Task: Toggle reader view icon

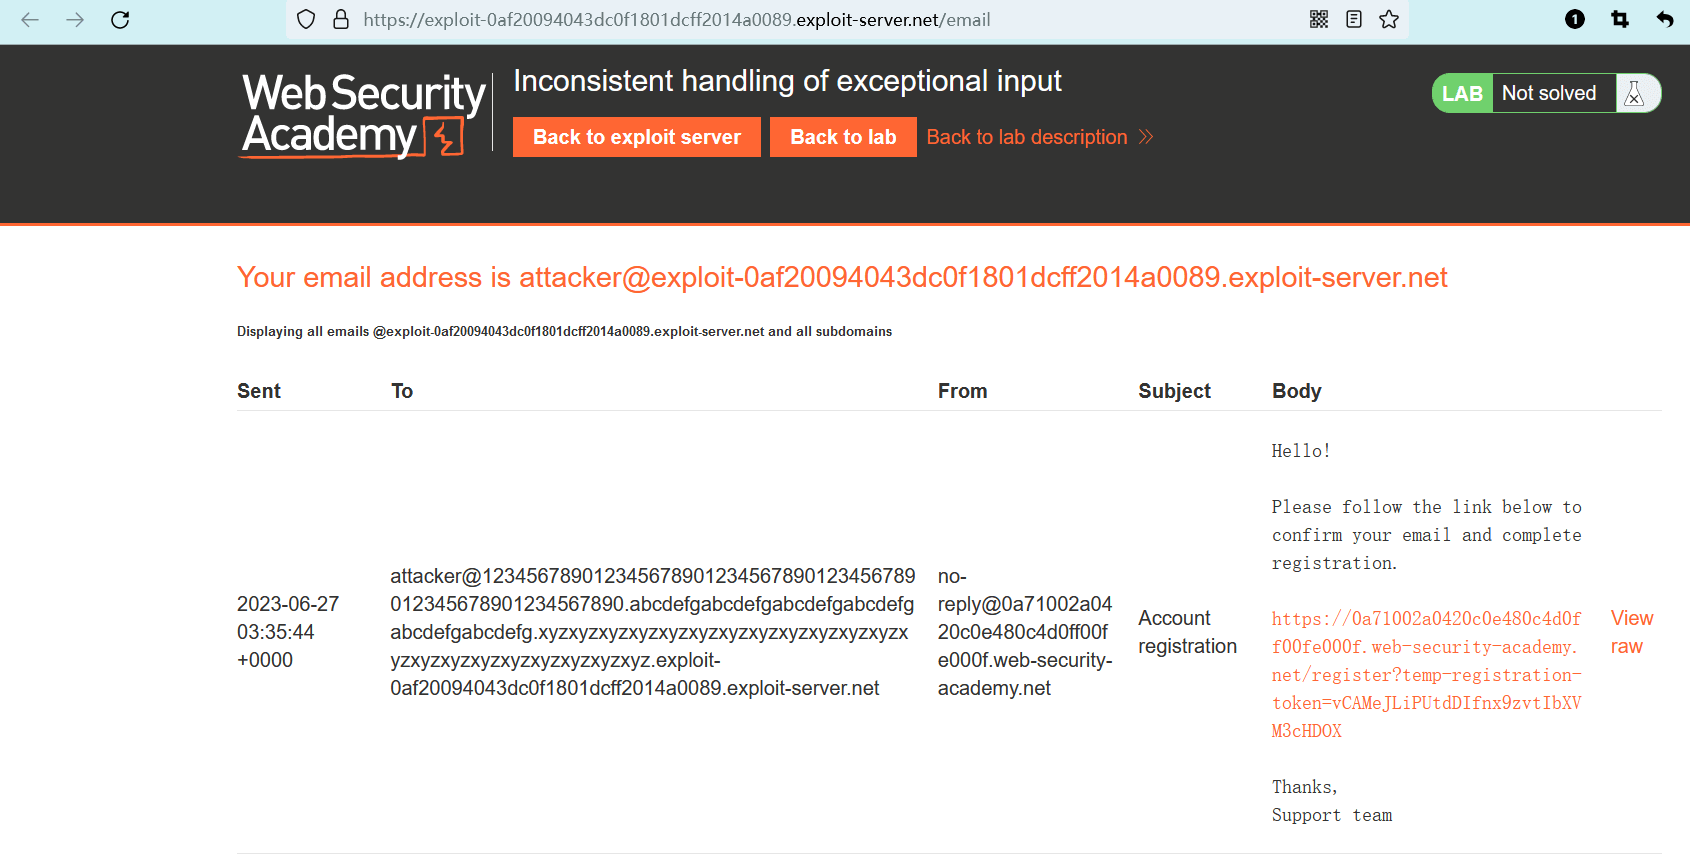Action: 1354,19
